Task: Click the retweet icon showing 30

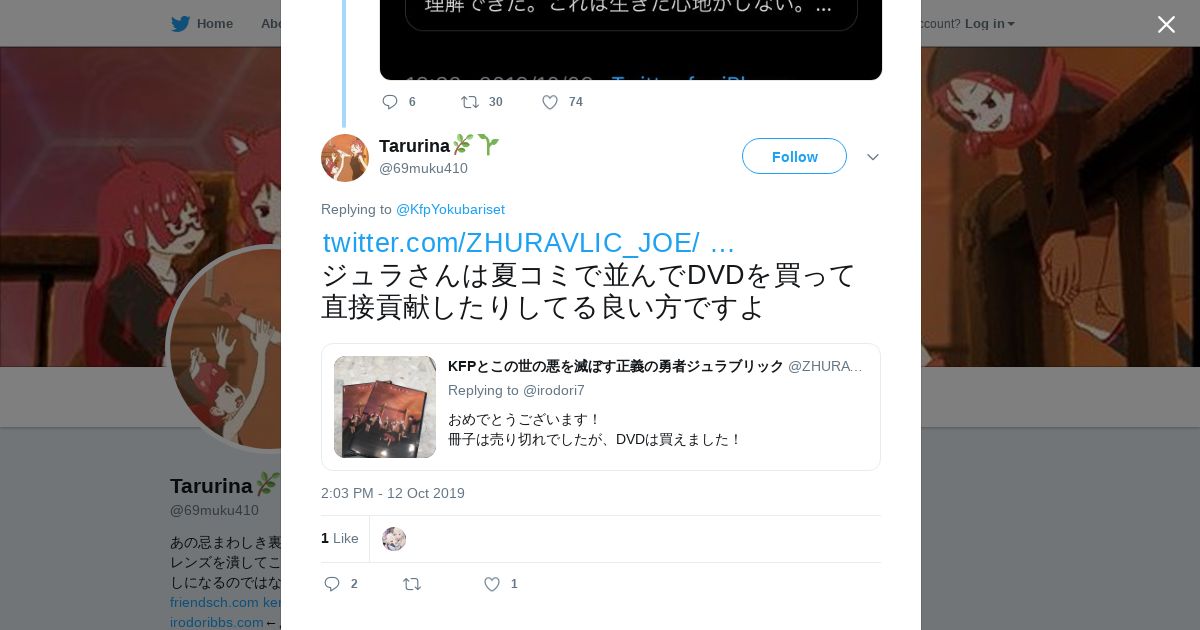Action: tap(469, 102)
